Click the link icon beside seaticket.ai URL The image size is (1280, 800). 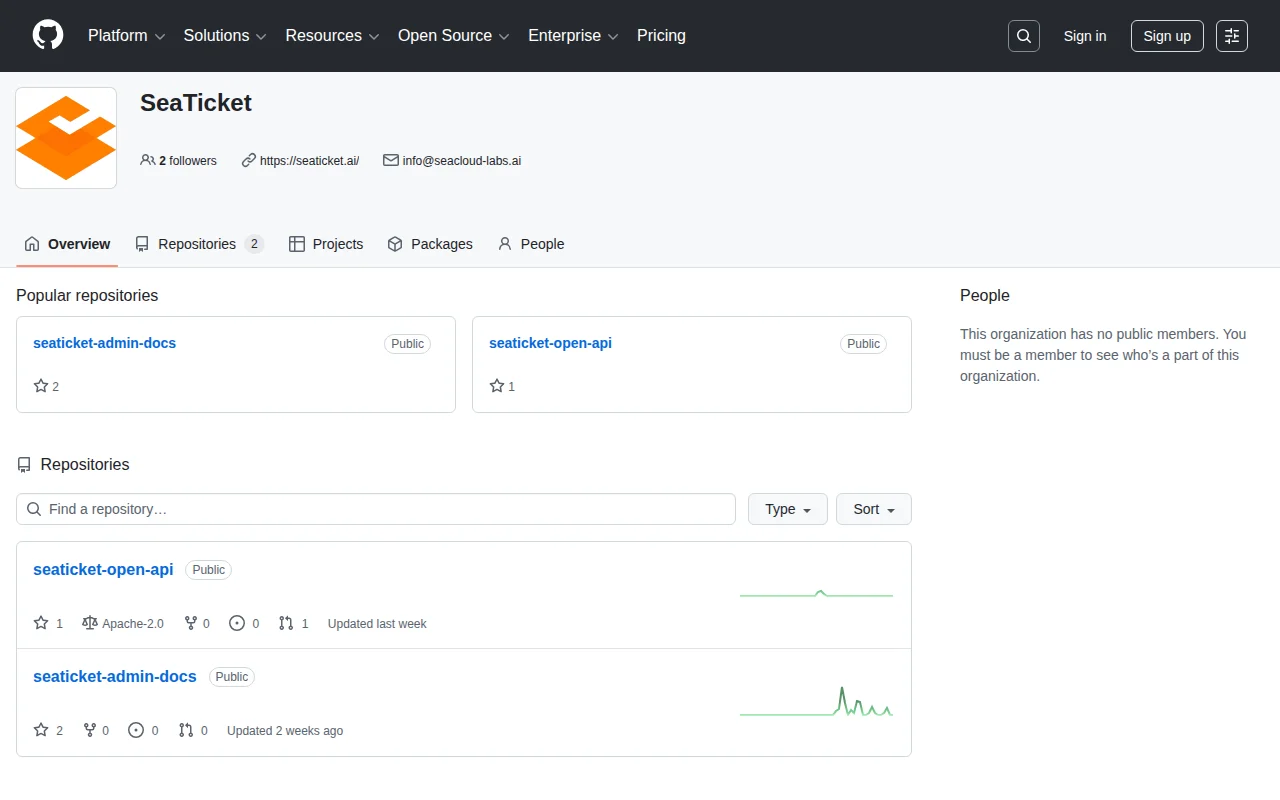(249, 160)
